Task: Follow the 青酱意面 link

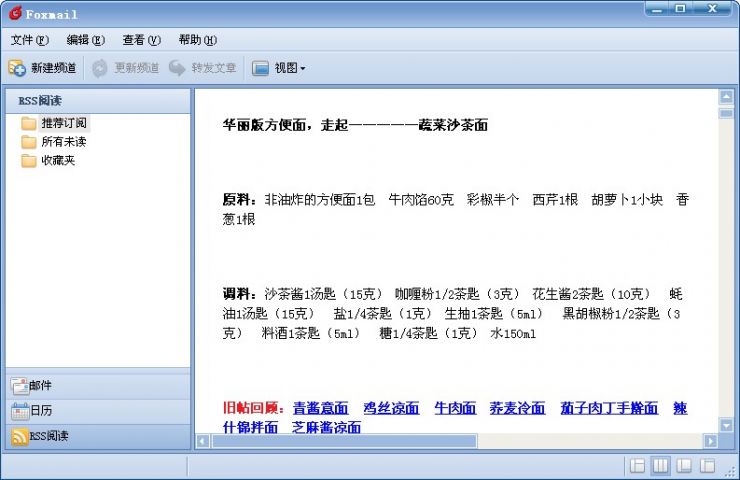Action: click(320, 408)
